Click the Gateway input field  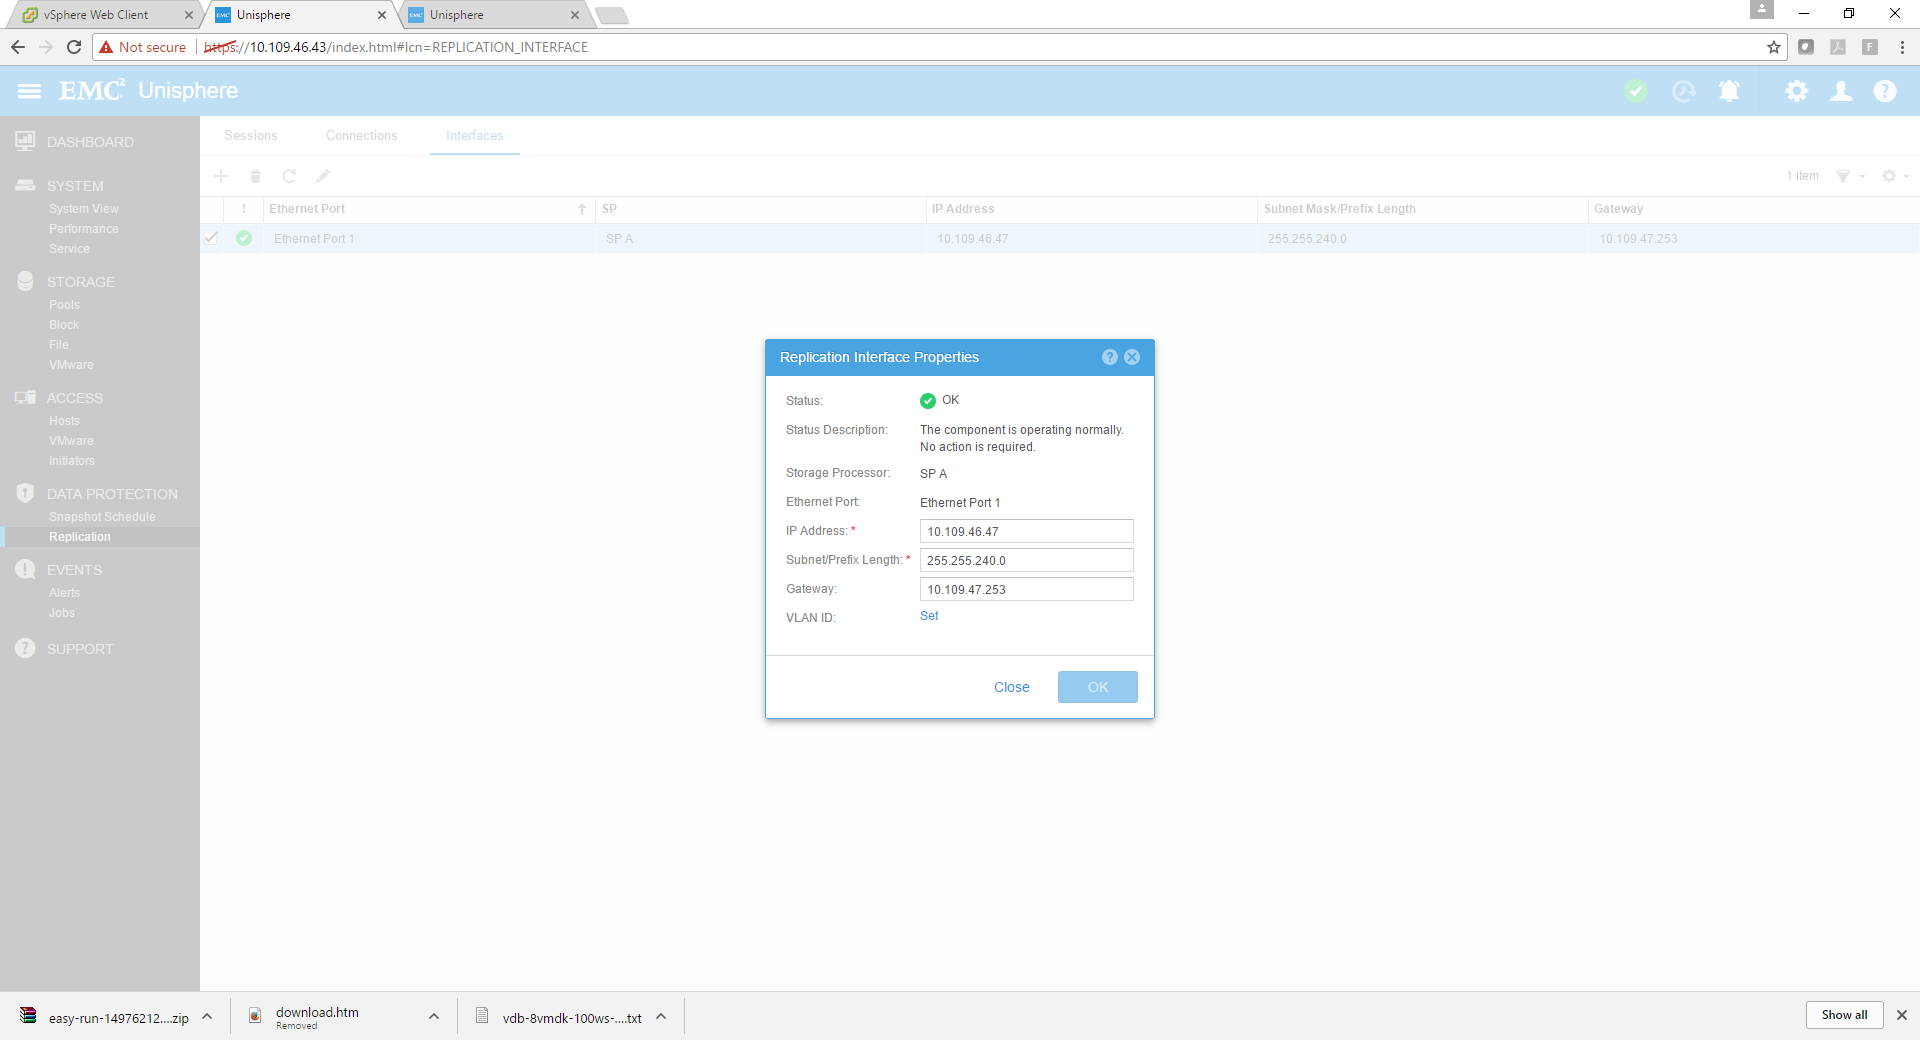click(1026, 589)
